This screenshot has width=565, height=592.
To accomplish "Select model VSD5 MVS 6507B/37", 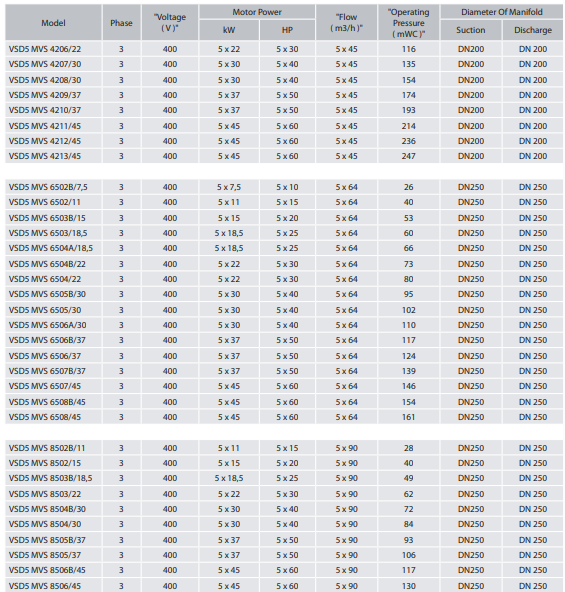I will pos(47,372).
